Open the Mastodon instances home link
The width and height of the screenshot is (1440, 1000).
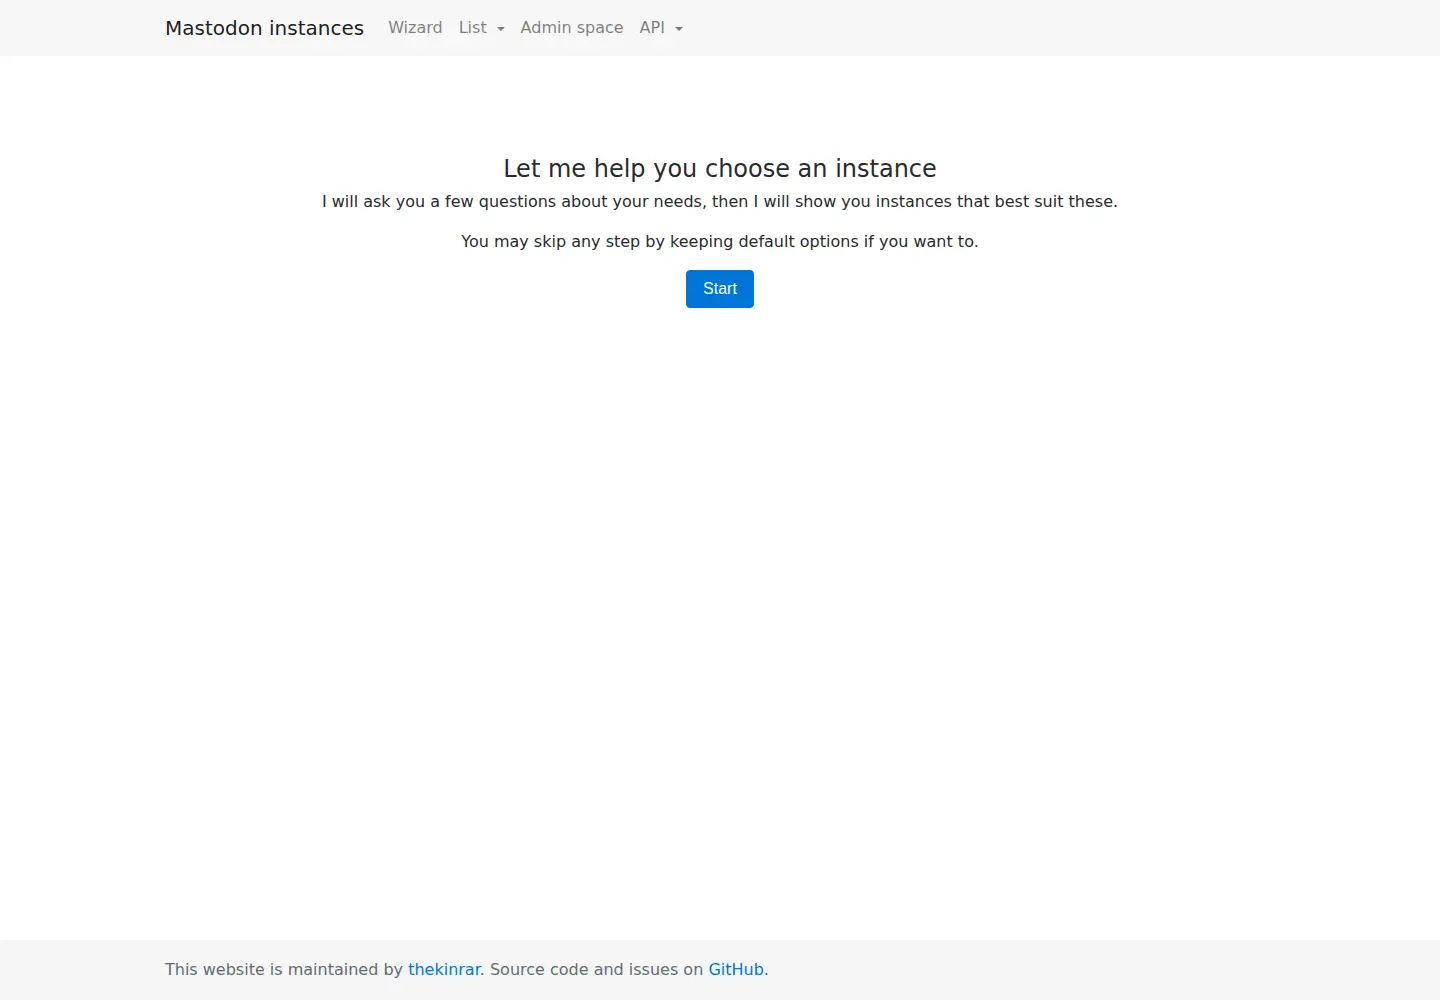[264, 28]
